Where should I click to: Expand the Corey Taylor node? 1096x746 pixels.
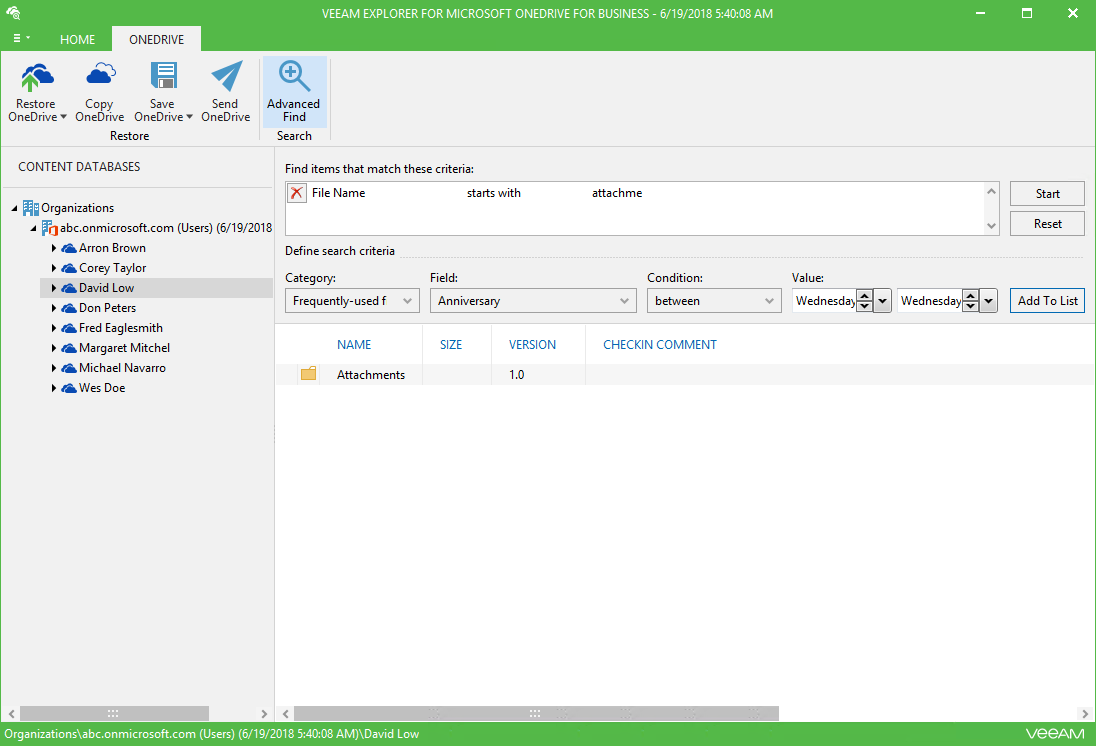pos(53,268)
